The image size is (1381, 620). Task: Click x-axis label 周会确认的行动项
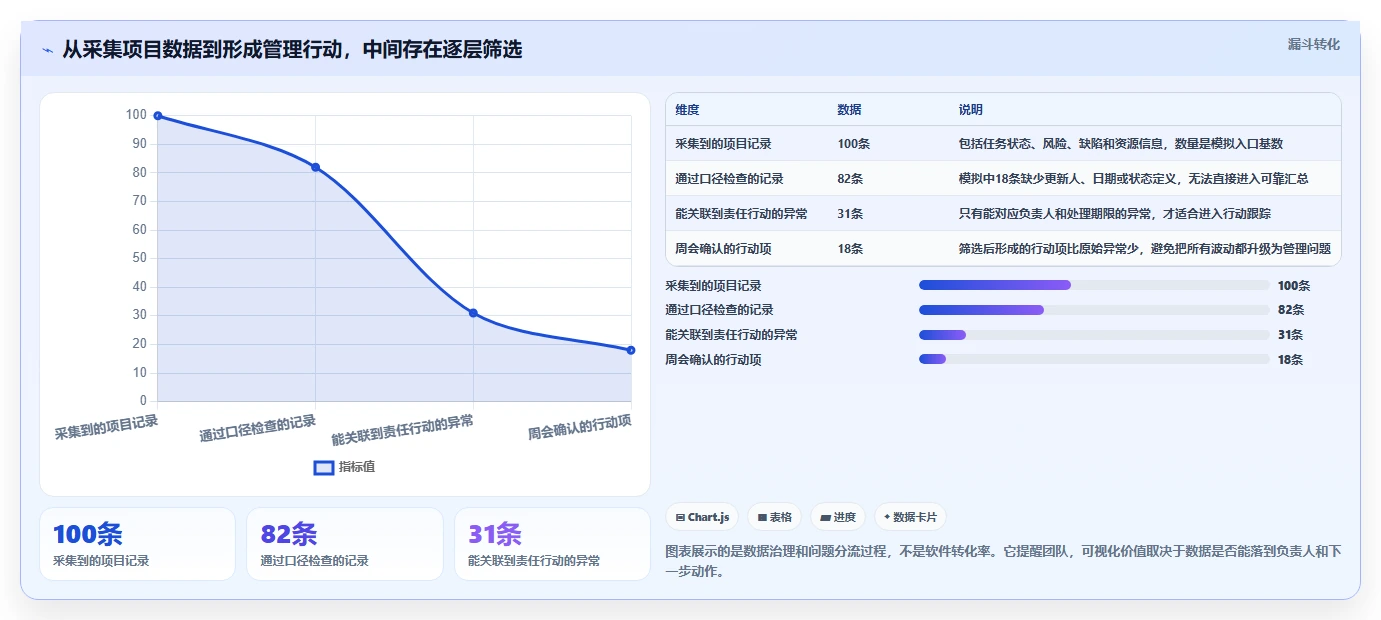tap(580, 428)
